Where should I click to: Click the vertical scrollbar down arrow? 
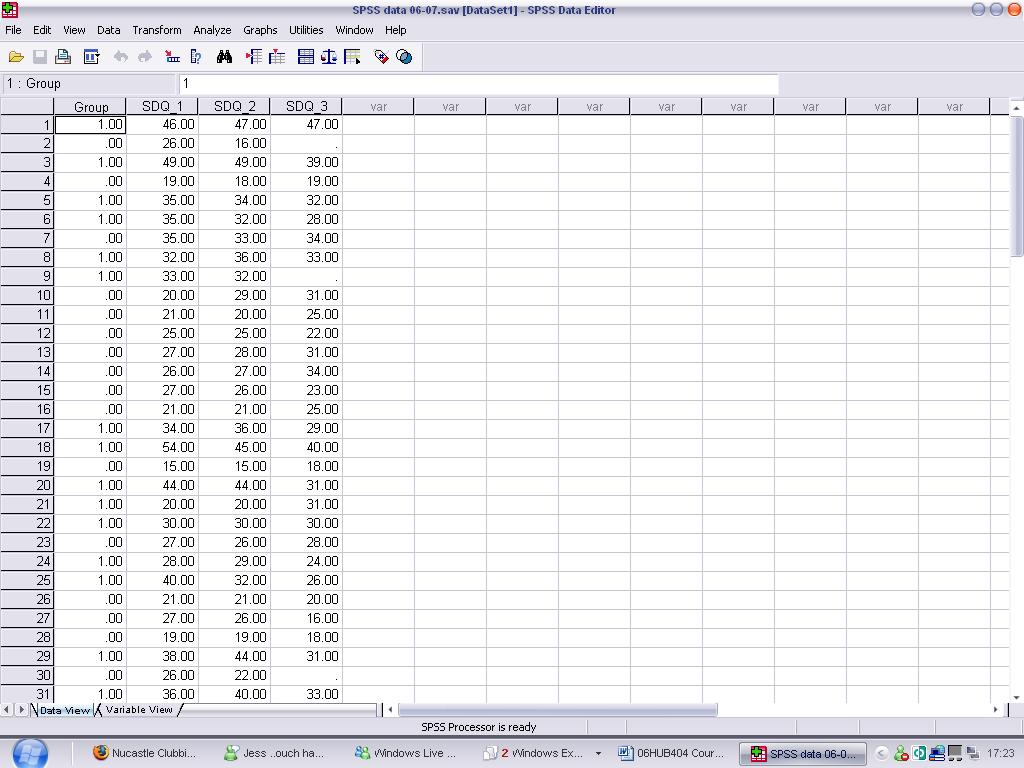point(1017,697)
